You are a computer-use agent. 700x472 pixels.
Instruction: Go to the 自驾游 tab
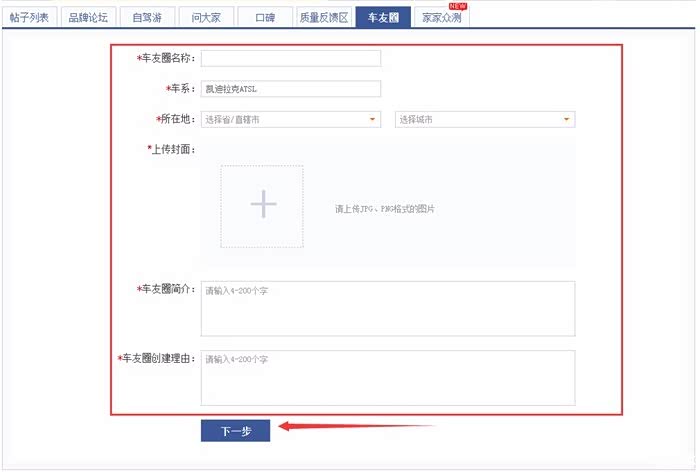tap(147, 18)
